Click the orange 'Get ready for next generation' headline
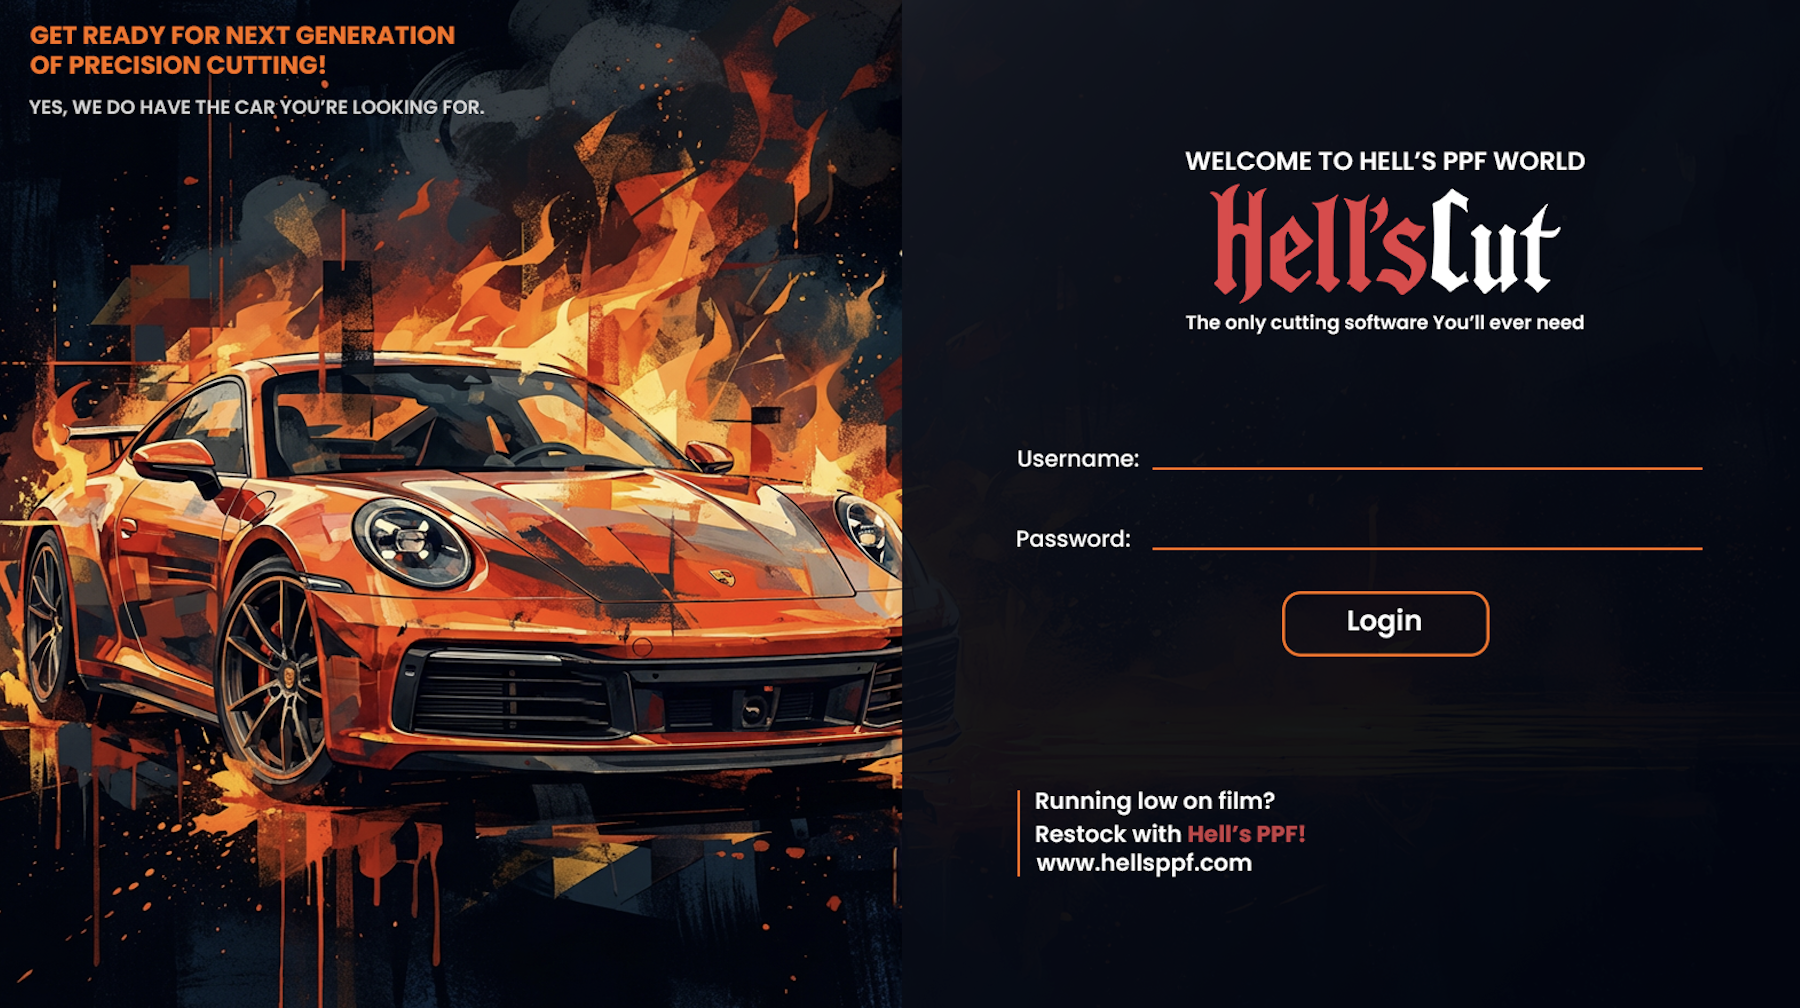 (x=242, y=50)
